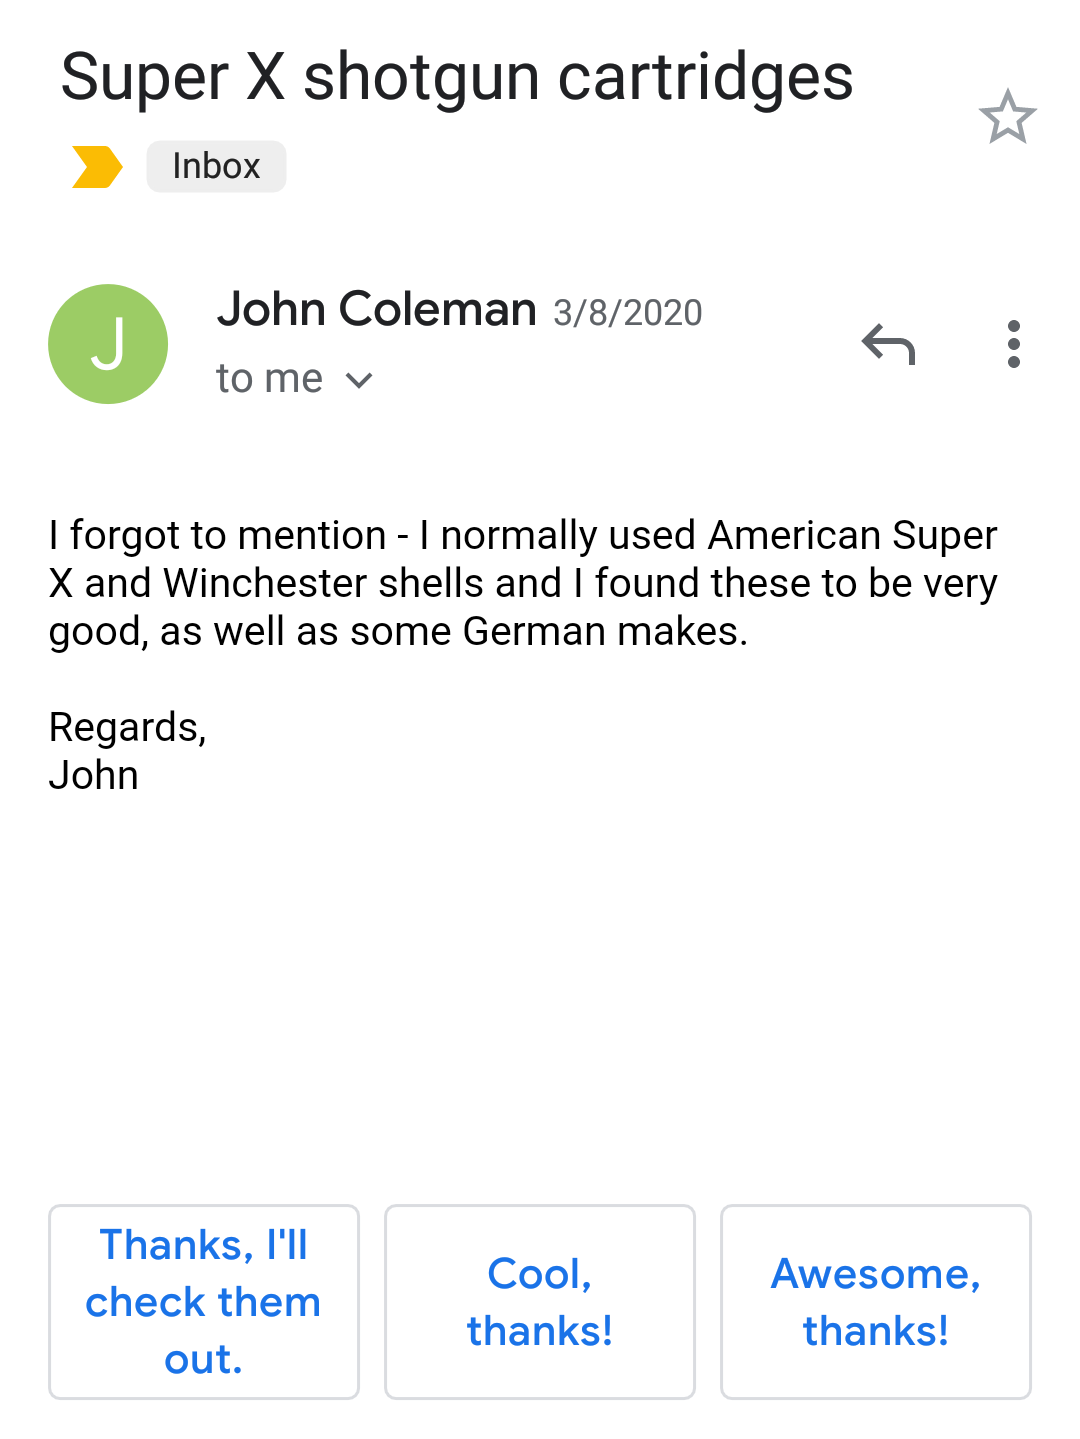Send smart reply "Thanks, I'll check them out."
1080x1439 pixels.
click(x=204, y=1301)
